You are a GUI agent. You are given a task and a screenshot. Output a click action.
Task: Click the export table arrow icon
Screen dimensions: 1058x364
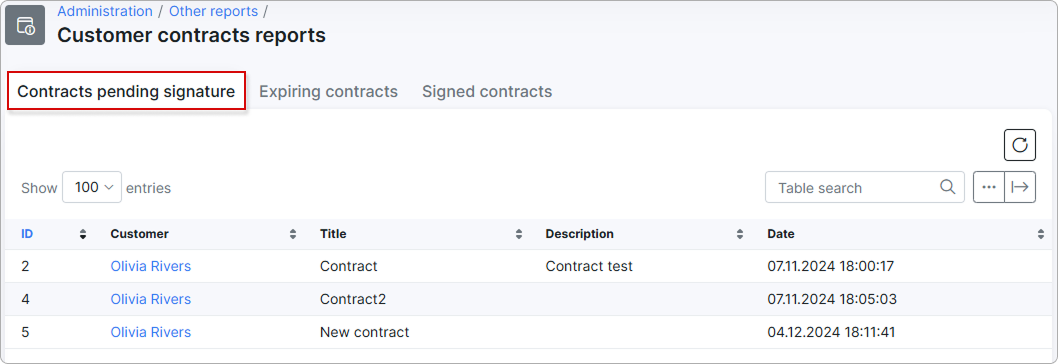[1020, 187]
